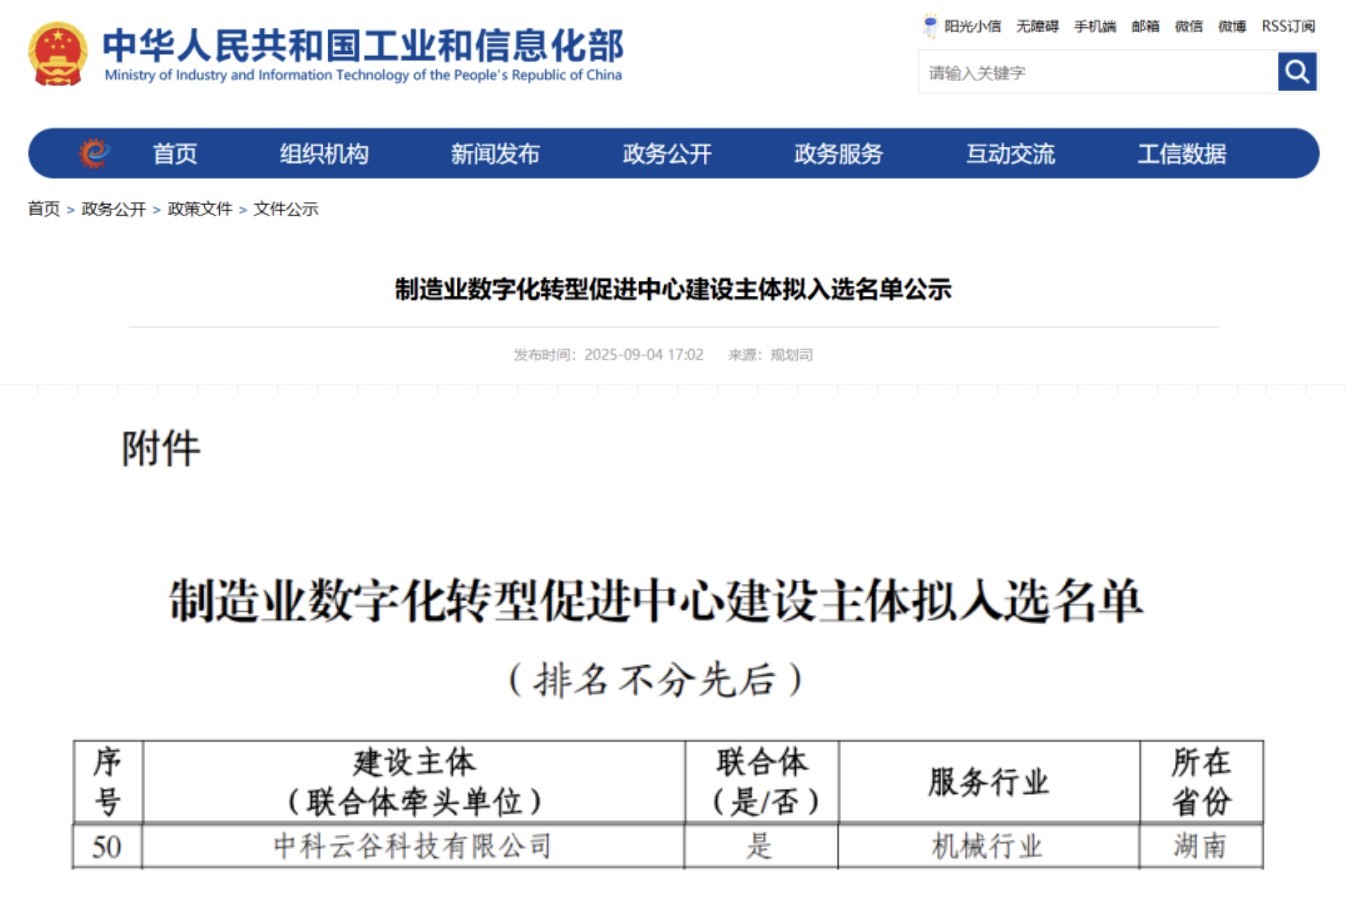The height and width of the screenshot is (912, 1346).
Task: Click the article title 制造业数字化转型促进中心建设主体拟入选名单公示
Action: click(673, 289)
